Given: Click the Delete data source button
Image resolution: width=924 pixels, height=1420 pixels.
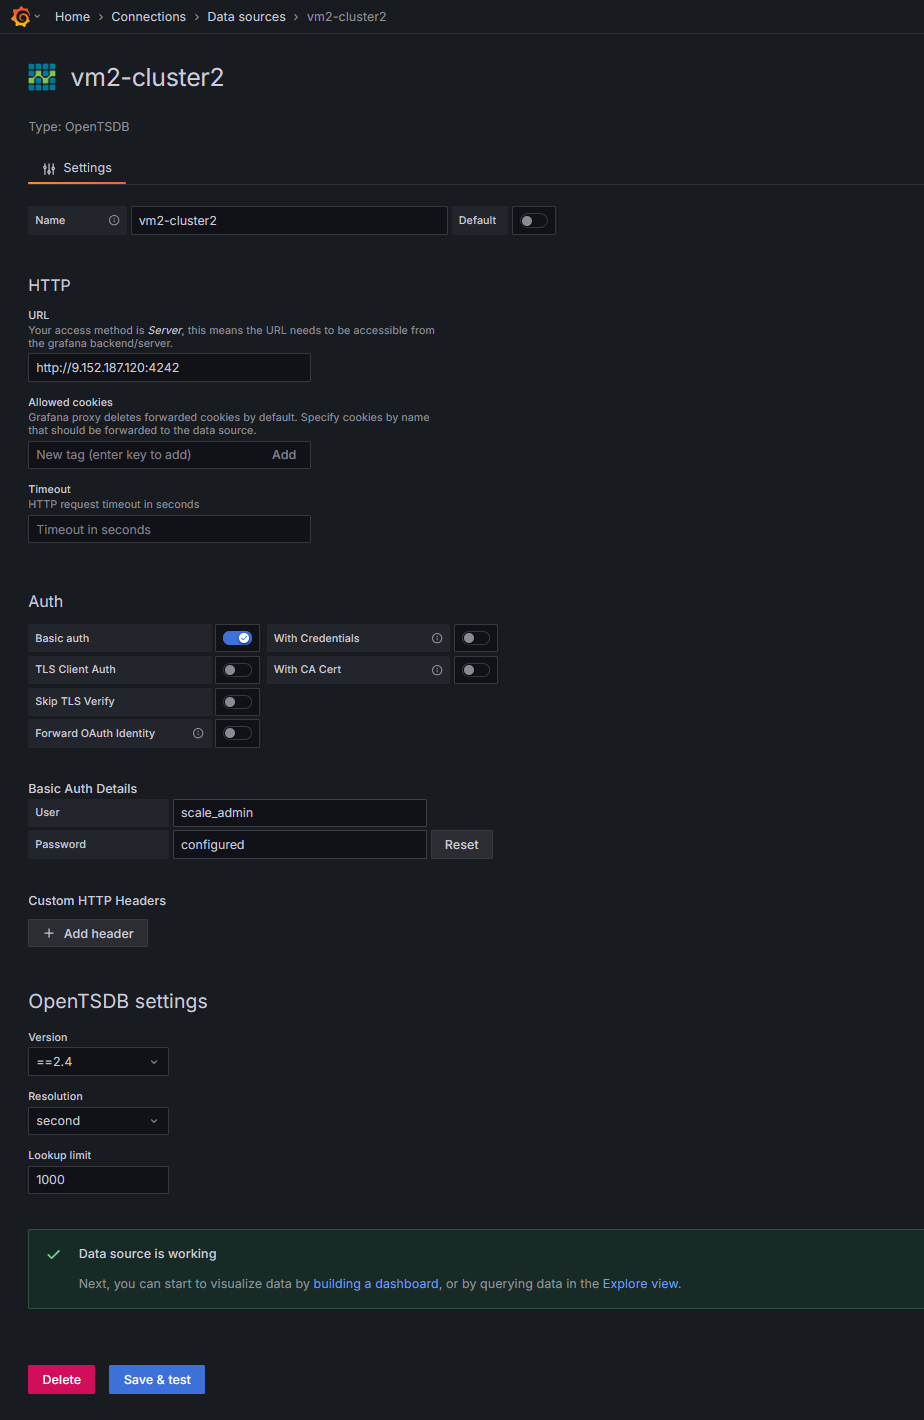Looking at the screenshot, I should tap(61, 1380).
